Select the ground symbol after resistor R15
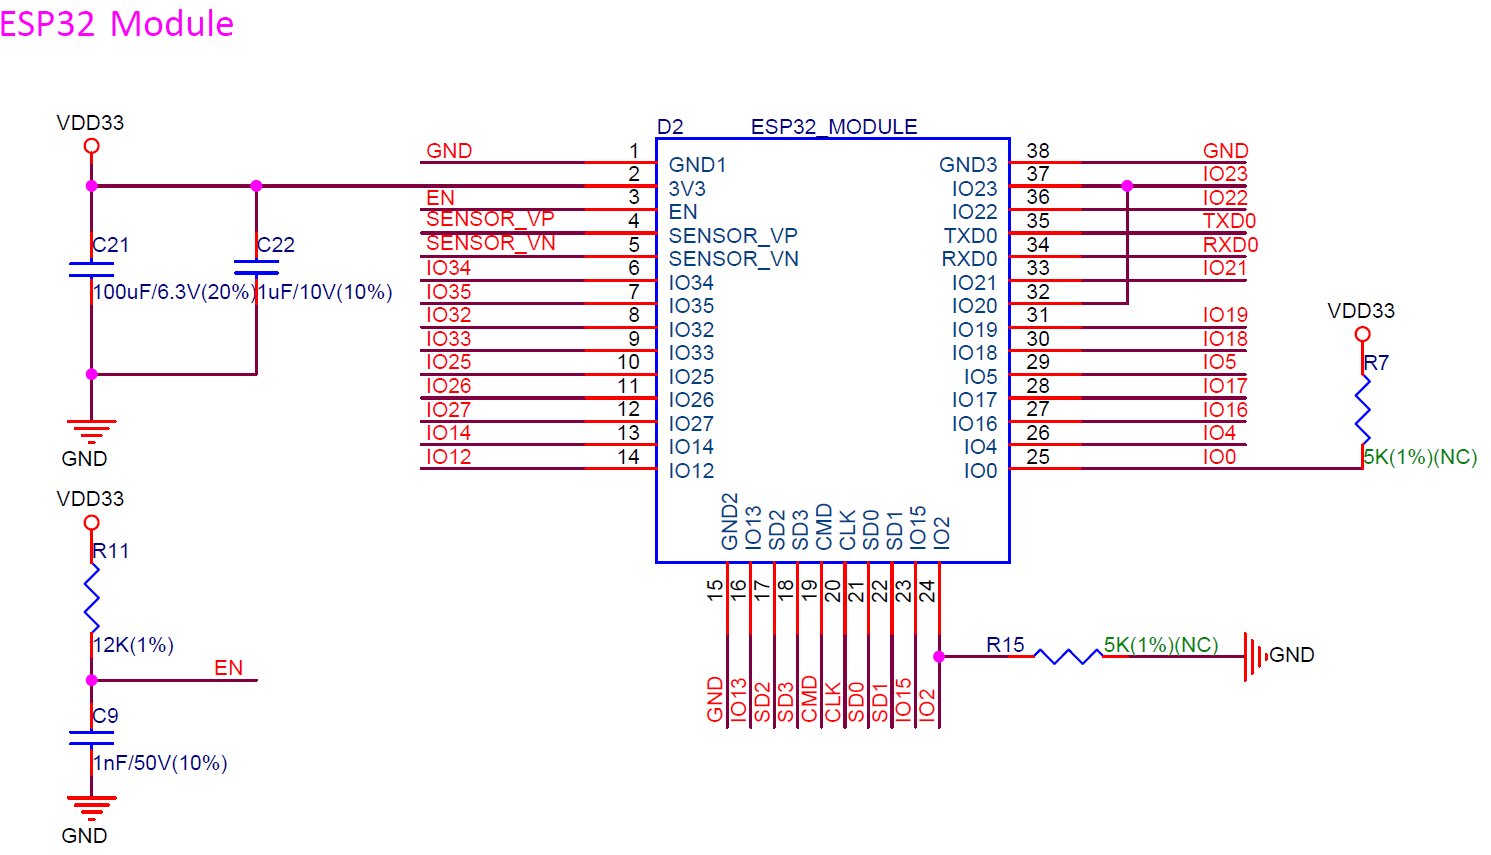Viewport: 1491px width, 855px height. point(1255,656)
